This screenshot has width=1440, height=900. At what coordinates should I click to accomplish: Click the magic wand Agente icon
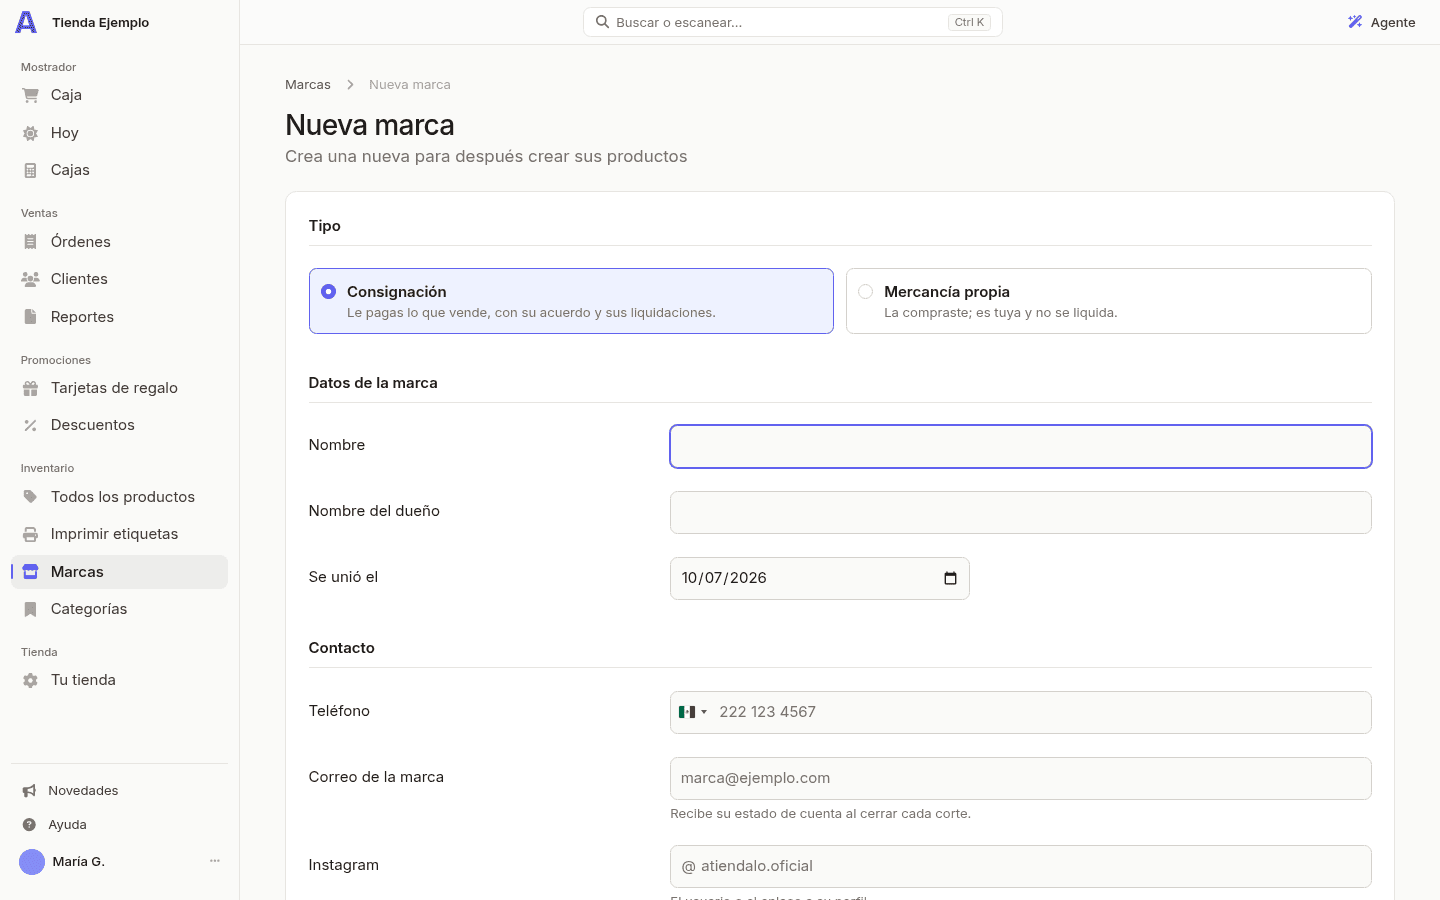[x=1355, y=22]
